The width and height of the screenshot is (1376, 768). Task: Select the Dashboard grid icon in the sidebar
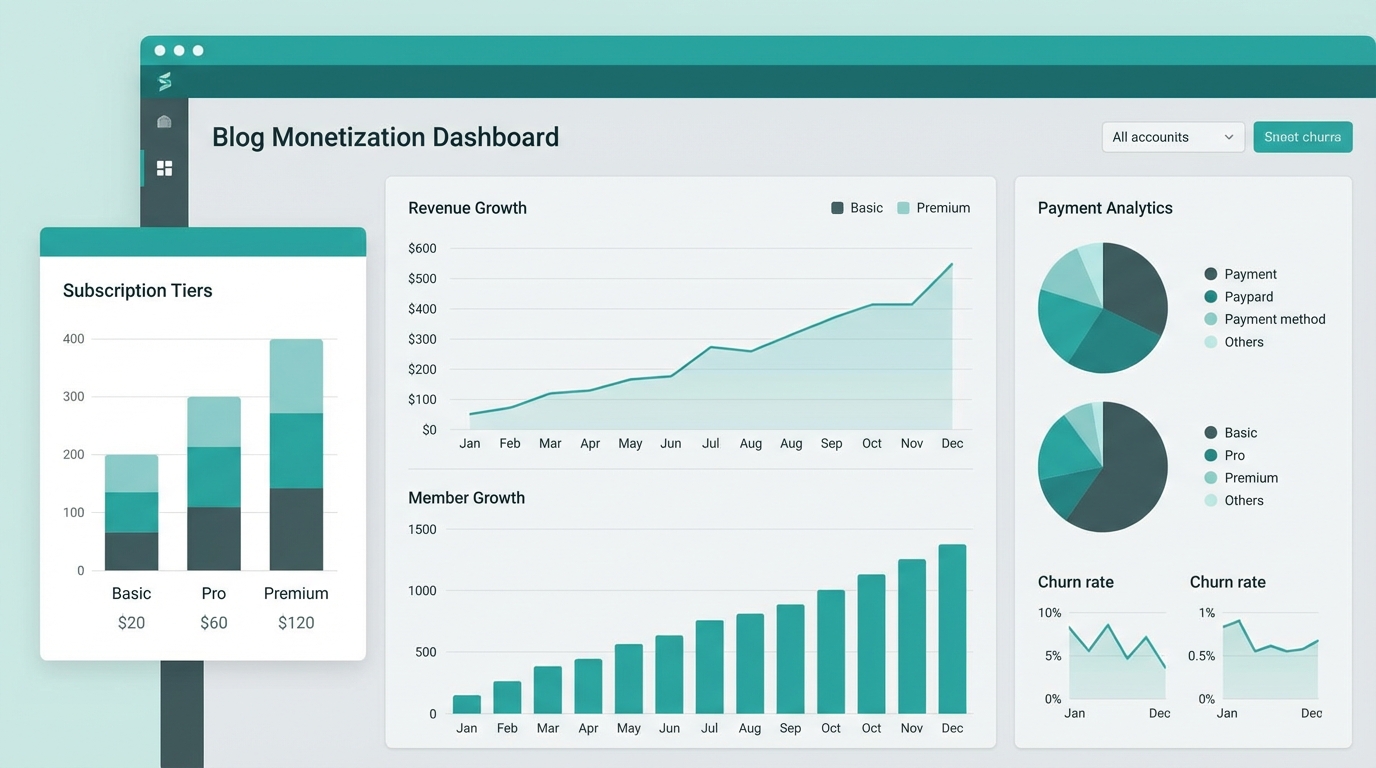pos(164,167)
